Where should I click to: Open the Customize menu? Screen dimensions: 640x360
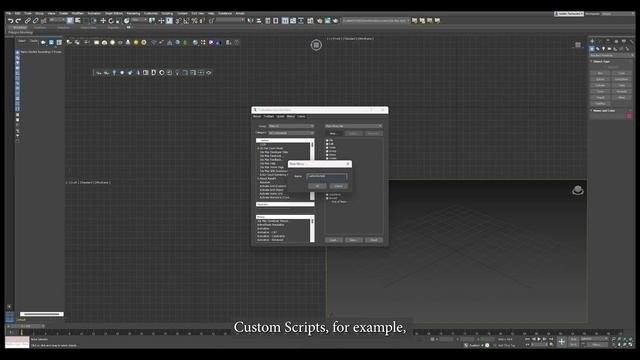click(151, 13)
